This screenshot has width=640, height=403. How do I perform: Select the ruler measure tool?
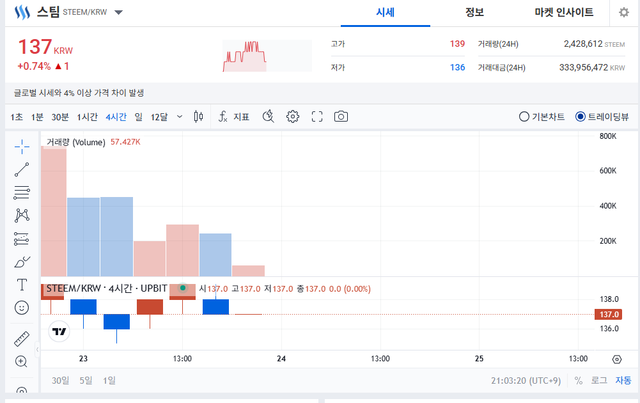click(x=22, y=339)
